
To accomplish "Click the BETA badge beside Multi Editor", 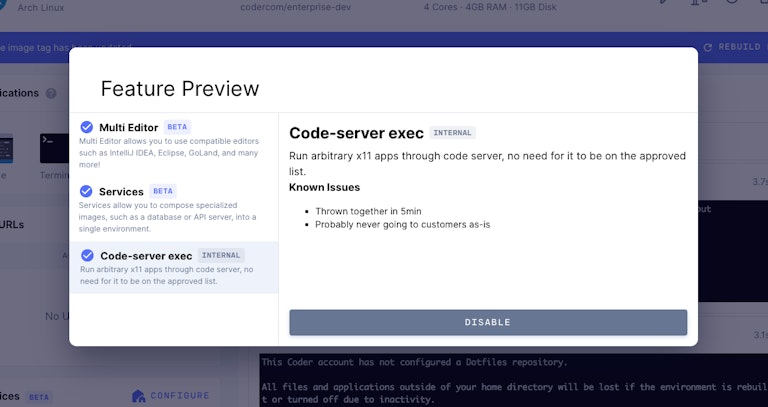I will [177, 127].
